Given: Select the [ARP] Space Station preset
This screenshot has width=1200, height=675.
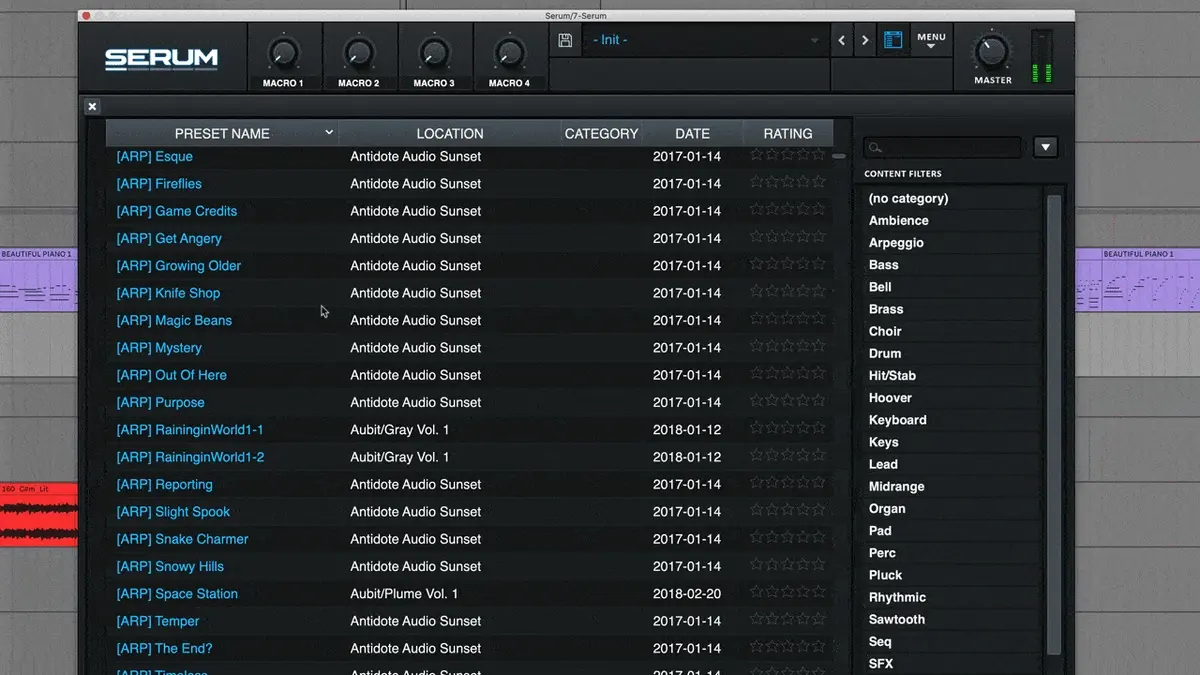Looking at the screenshot, I should tap(177, 594).
